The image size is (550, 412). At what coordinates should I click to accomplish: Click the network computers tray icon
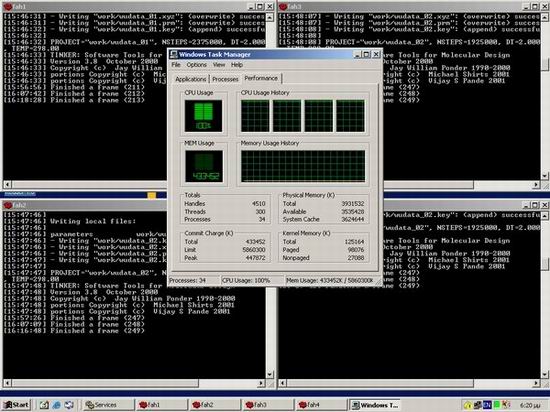coord(477,405)
